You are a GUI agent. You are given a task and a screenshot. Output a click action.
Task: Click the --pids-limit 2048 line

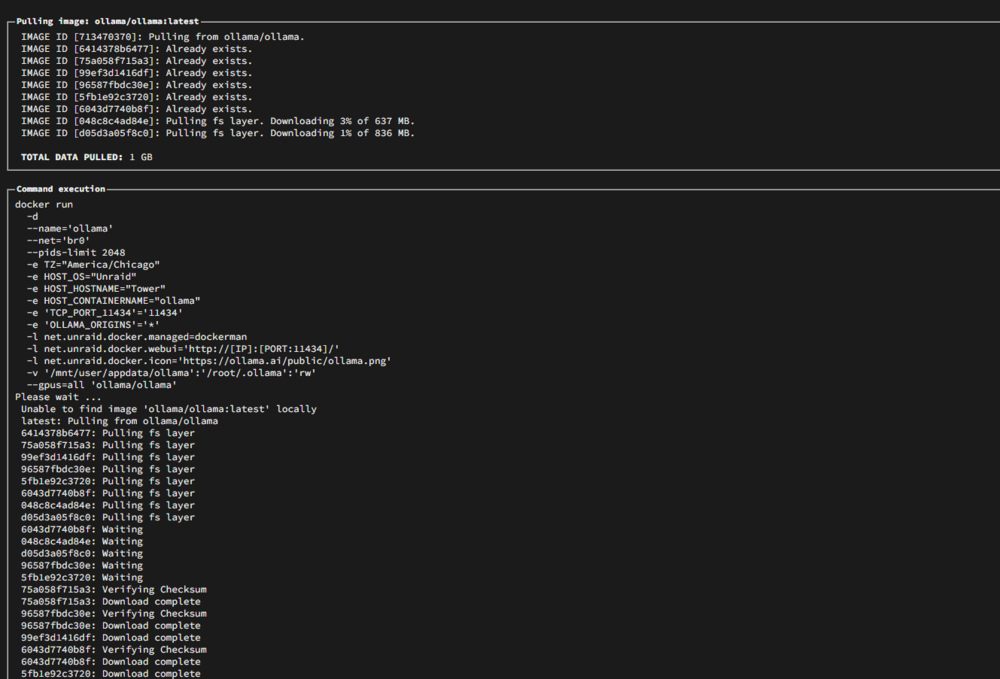[76, 252]
